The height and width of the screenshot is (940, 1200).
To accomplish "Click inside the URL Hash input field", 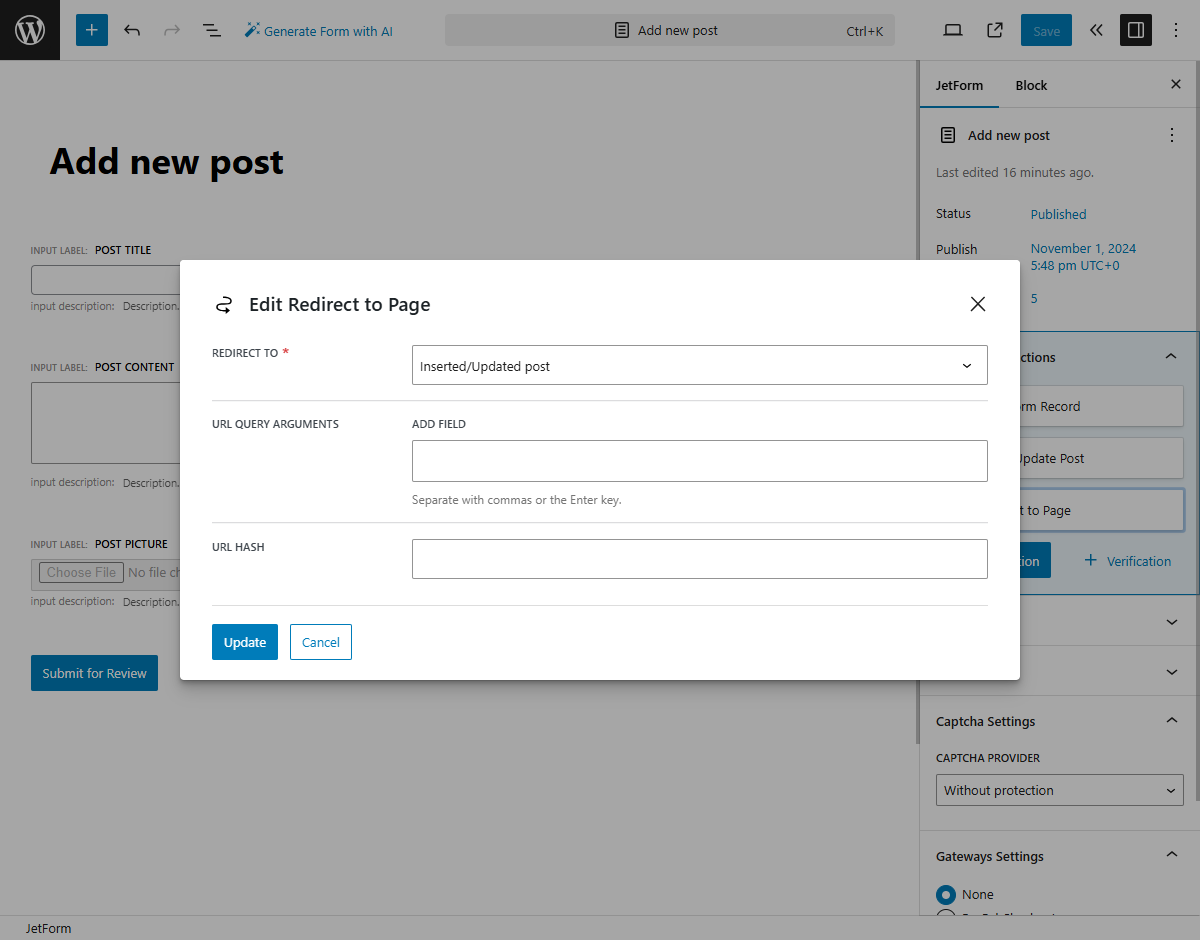I will click(699, 558).
